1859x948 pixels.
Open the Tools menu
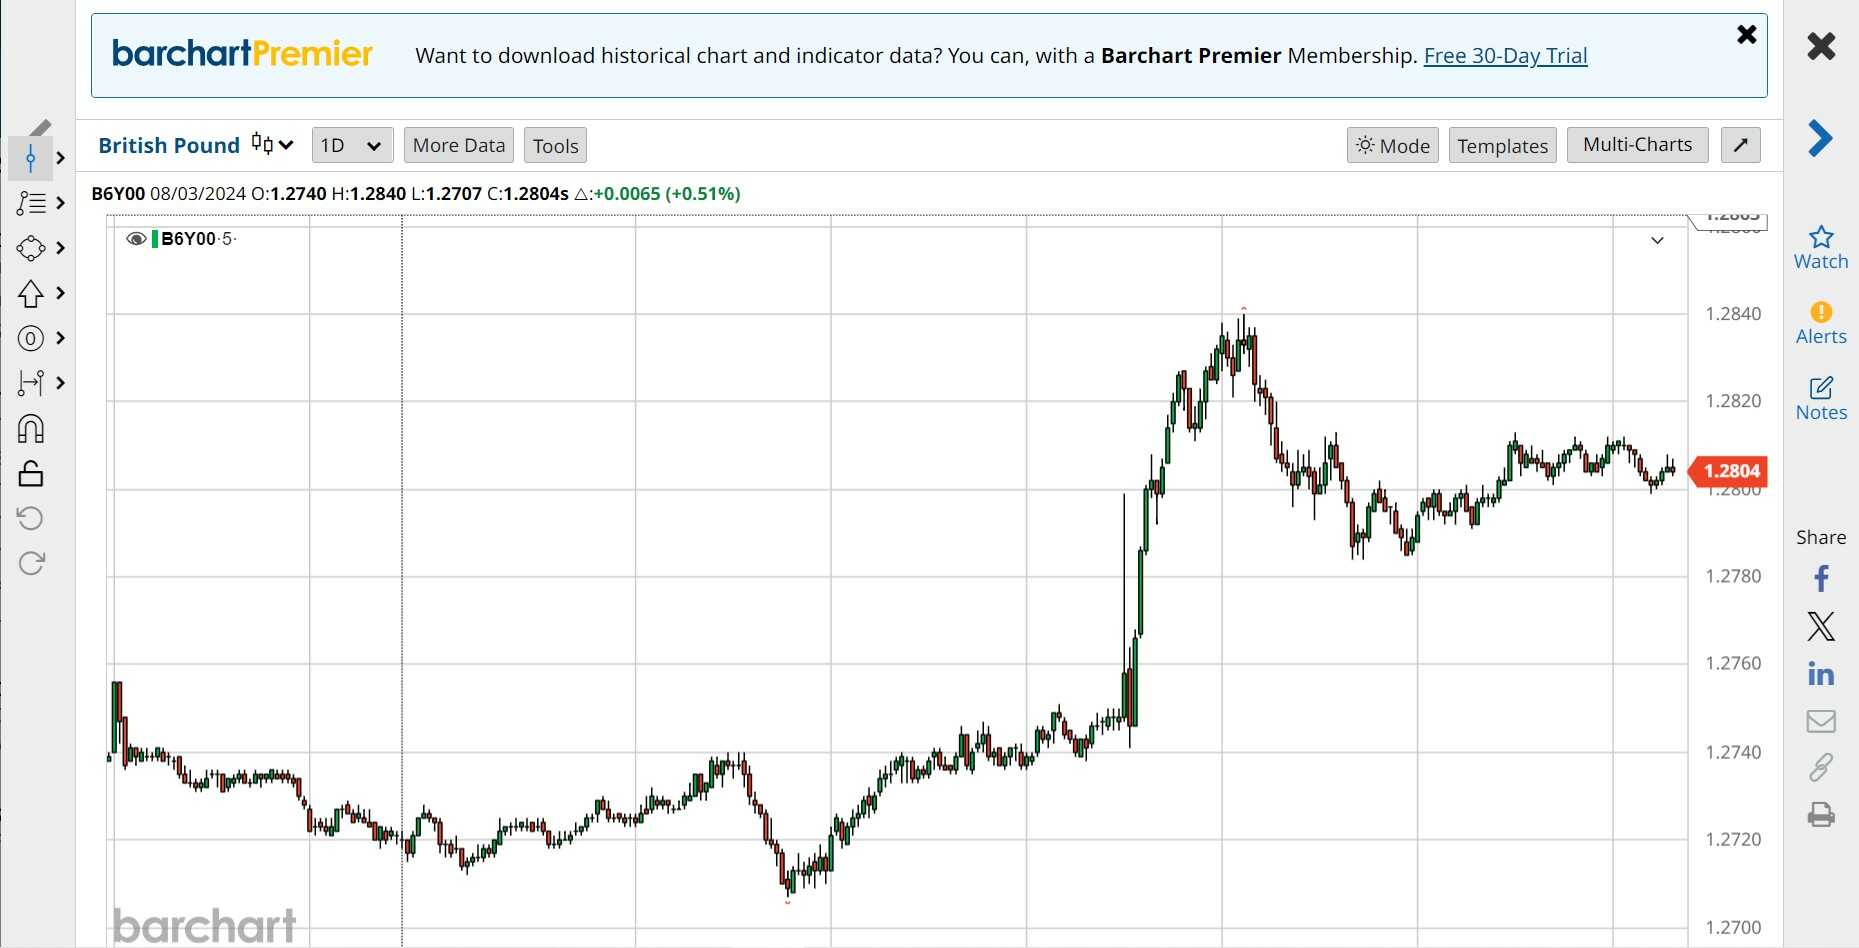(555, 146)
